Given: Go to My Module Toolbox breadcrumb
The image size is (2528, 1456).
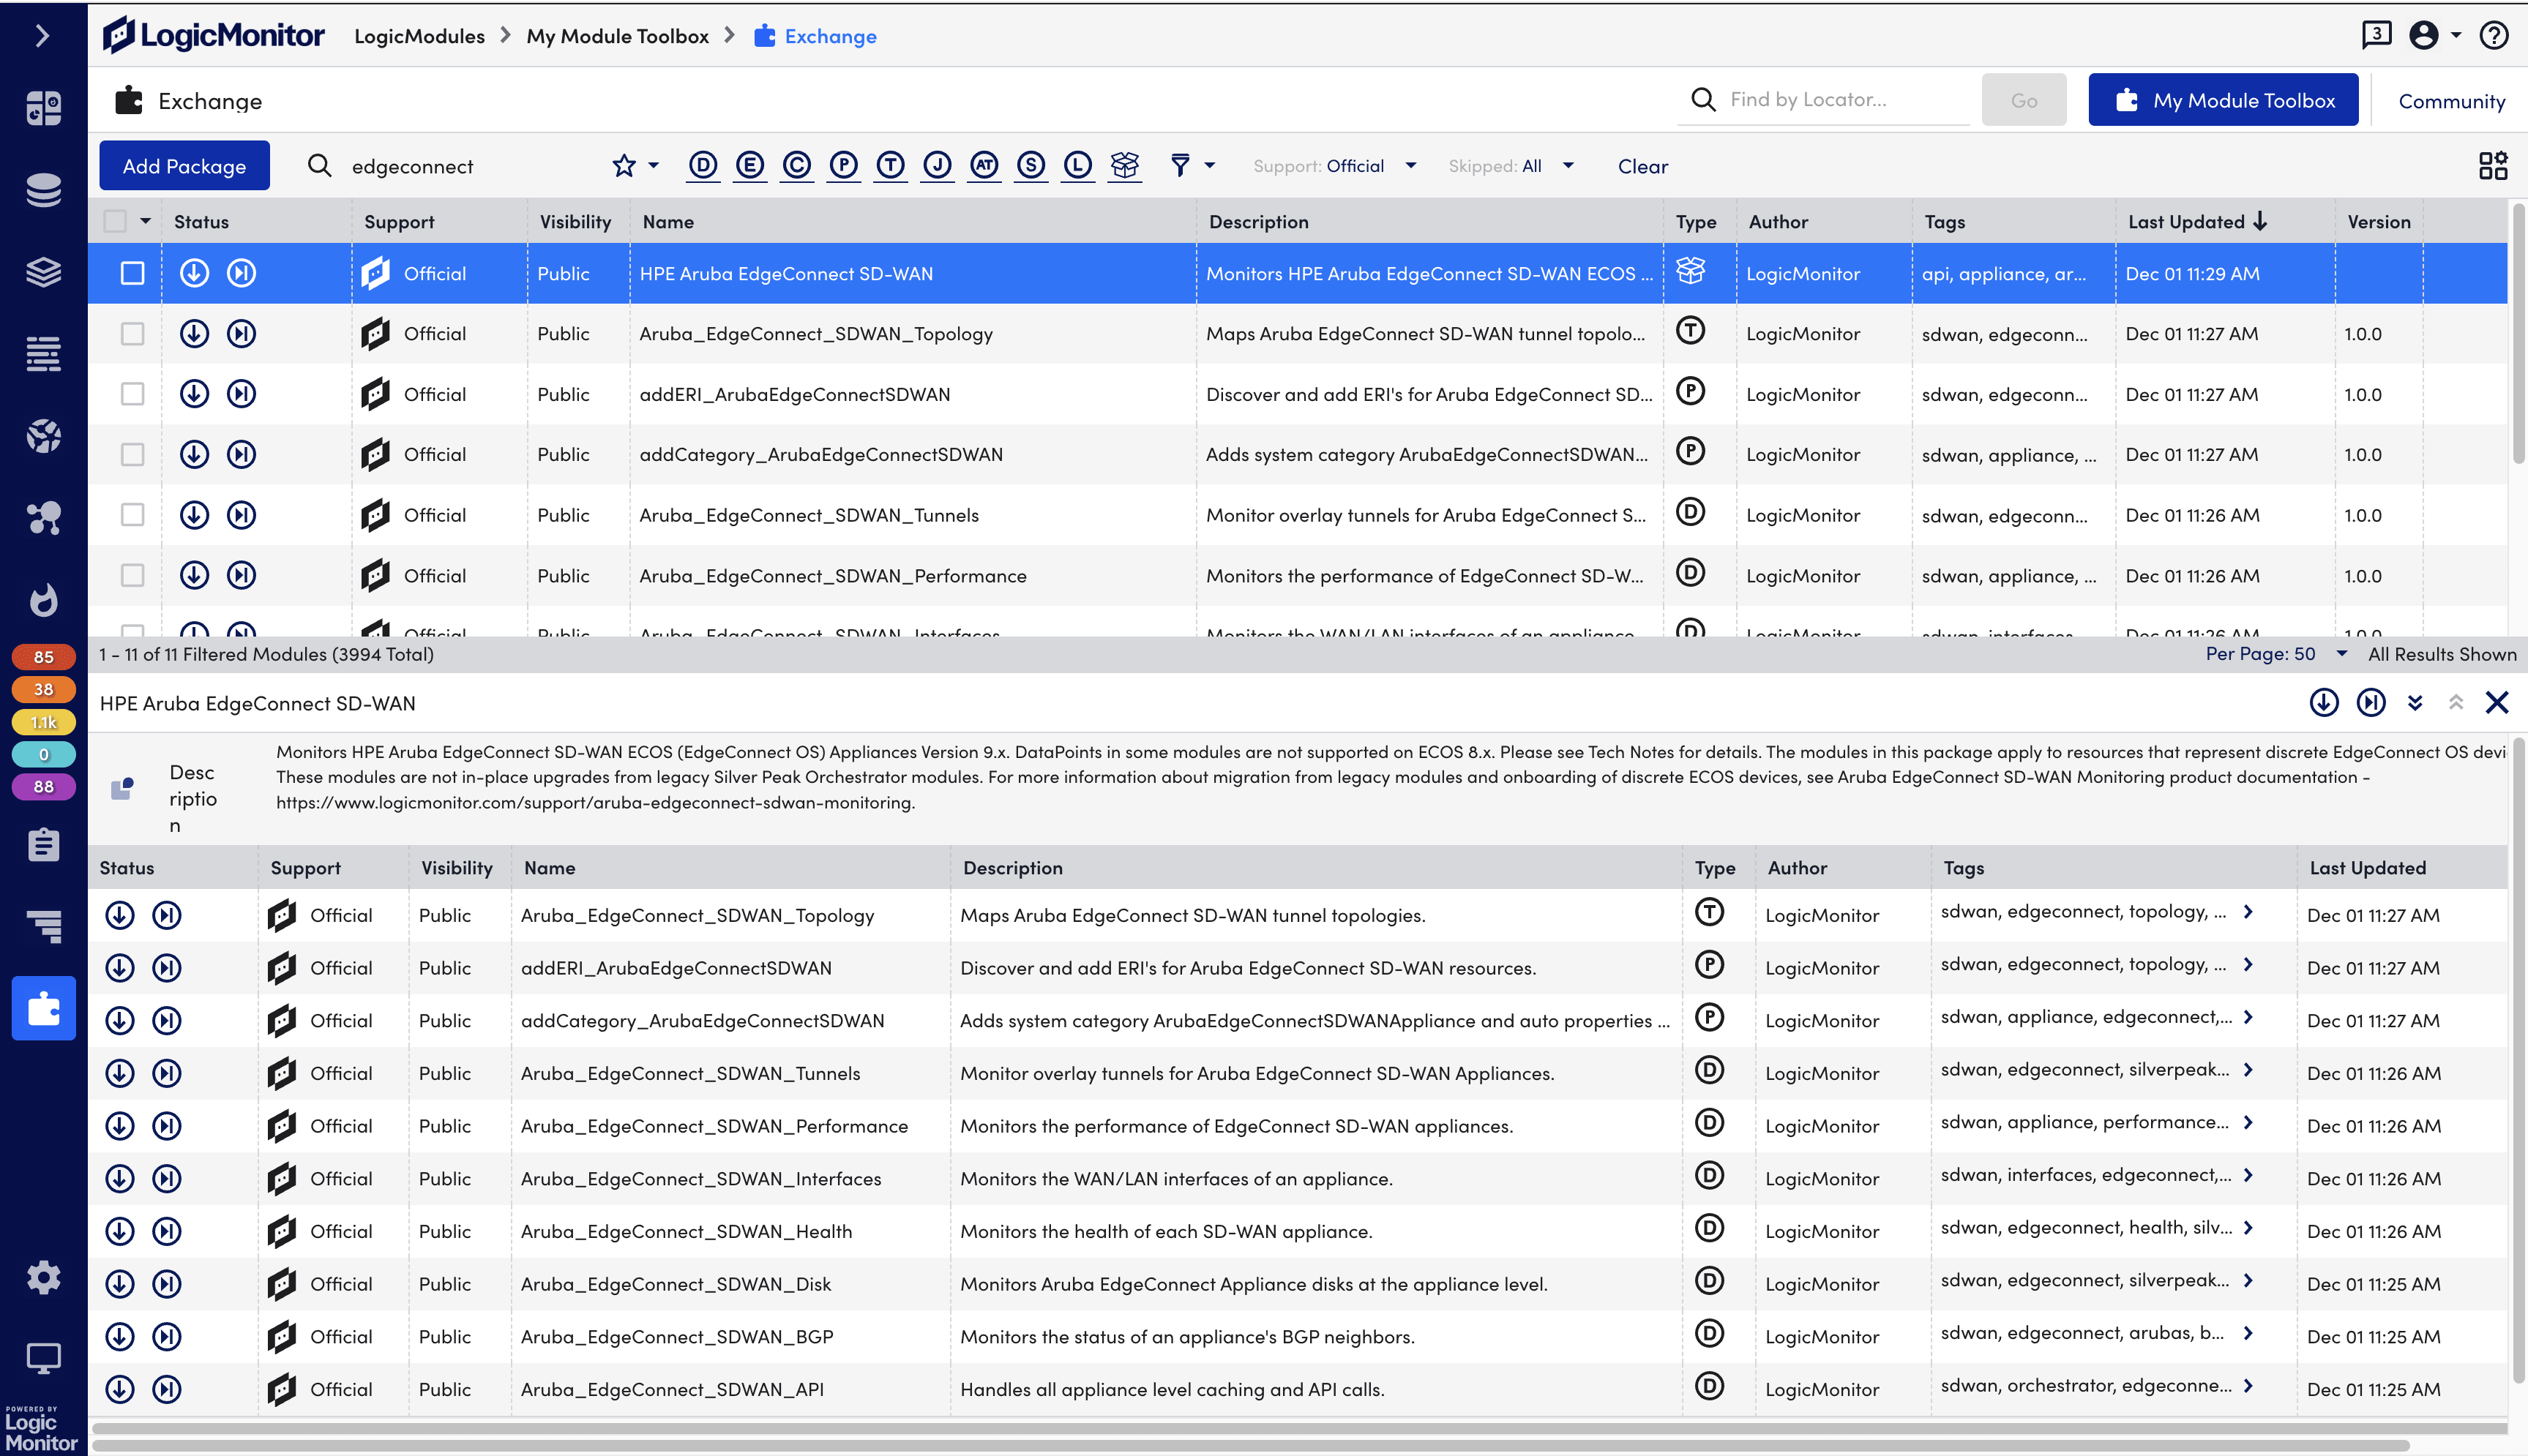Looking at the screenshot, I should pos(617,36).
